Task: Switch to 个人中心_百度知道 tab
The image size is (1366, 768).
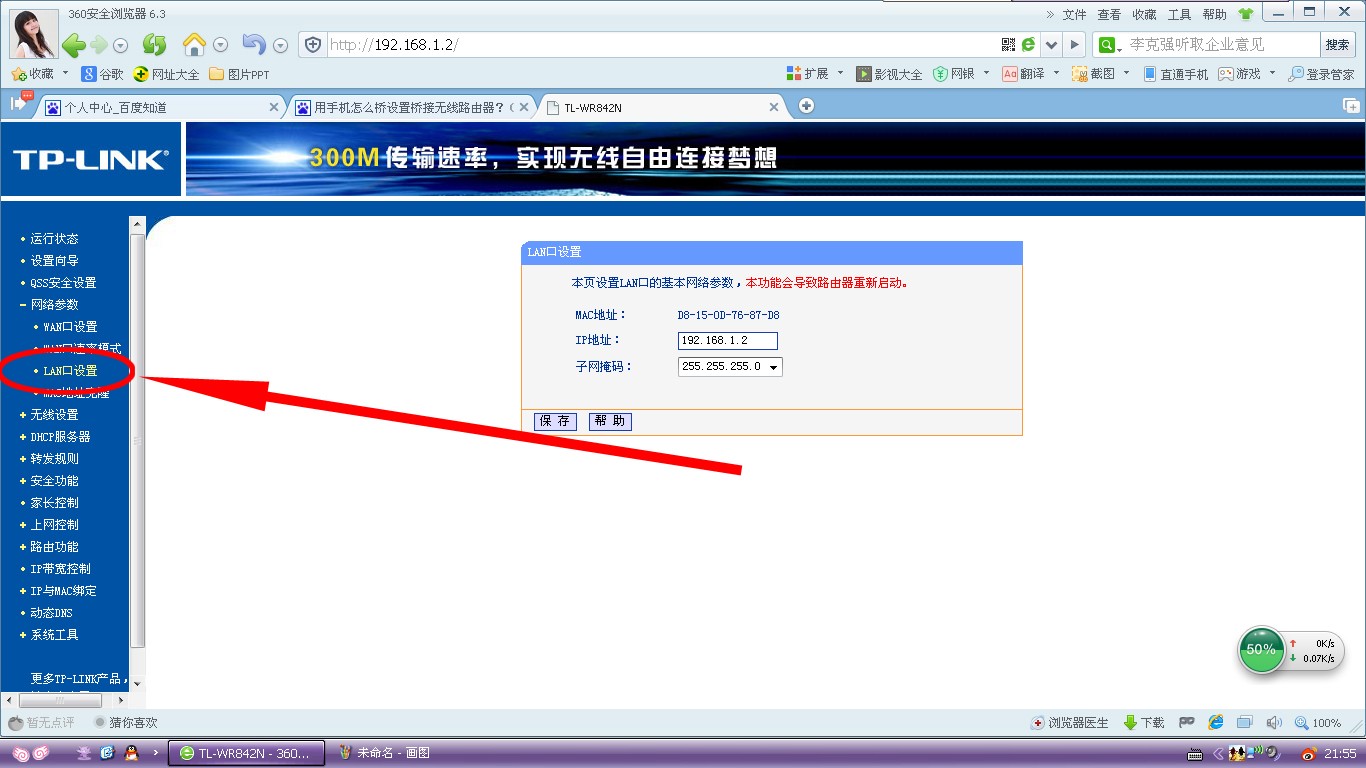Action: pyautogui.click(x=160, y=107)
